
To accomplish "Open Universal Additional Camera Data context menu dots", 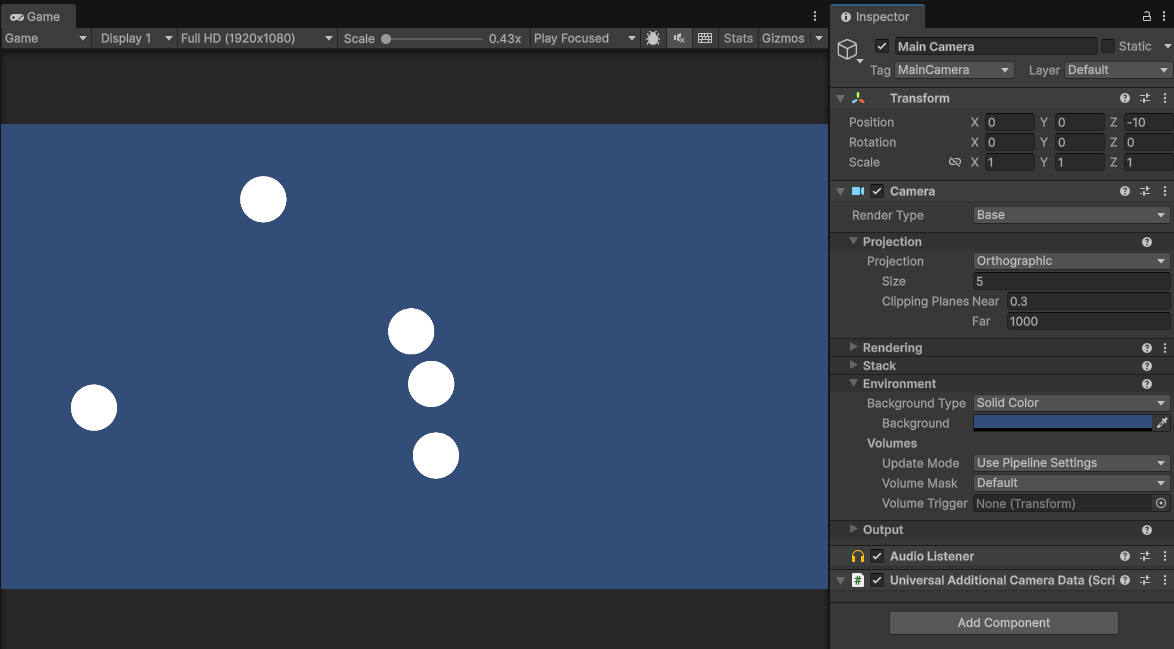I will 1164,580.
